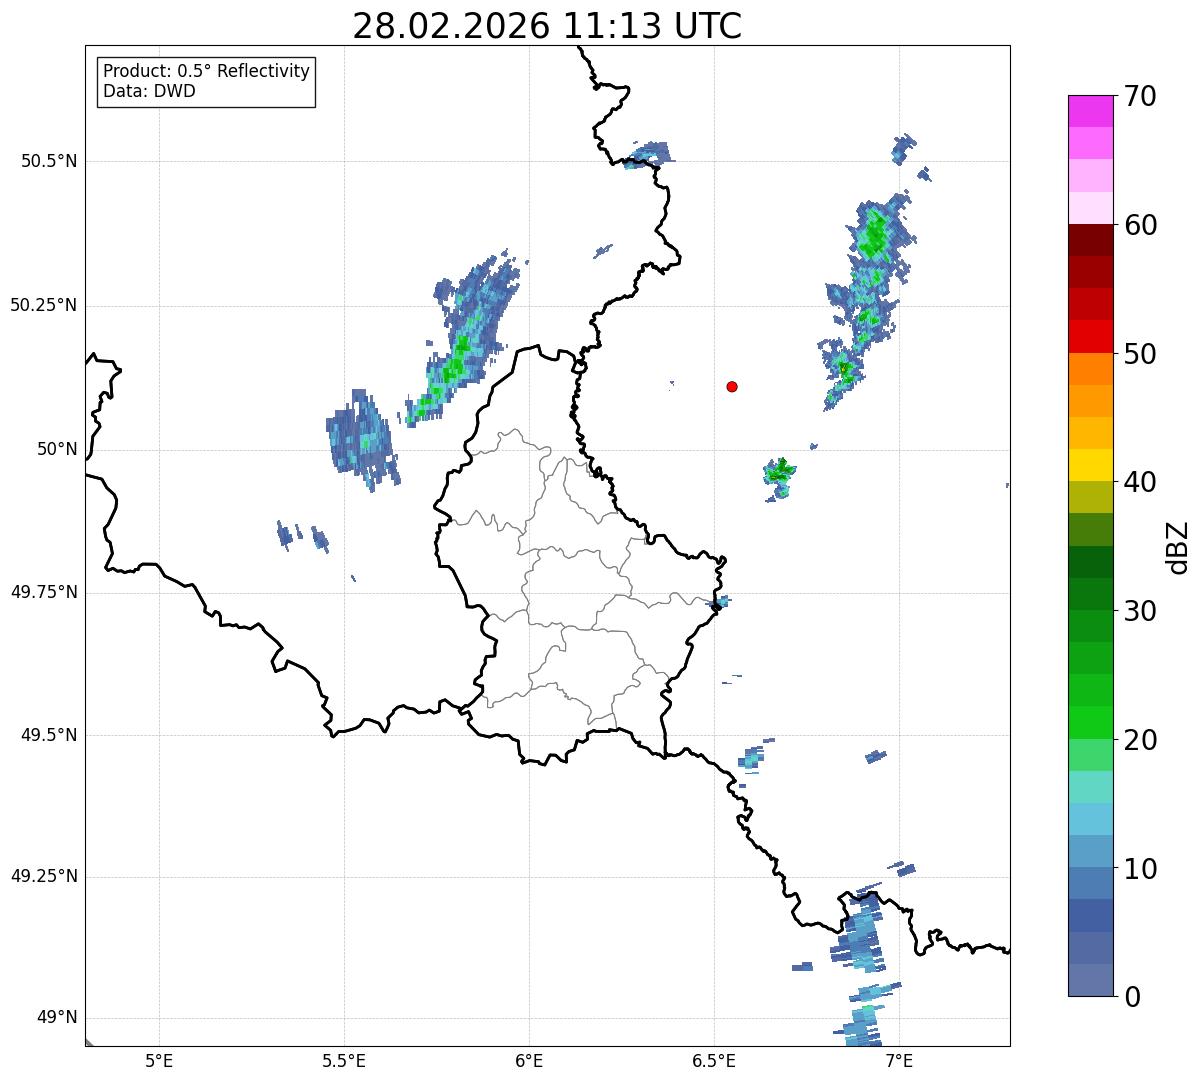This screenshot has height=1081, width=1202.
Task: Click the 6°E longitude tick label
Action: click(529, 1060)
